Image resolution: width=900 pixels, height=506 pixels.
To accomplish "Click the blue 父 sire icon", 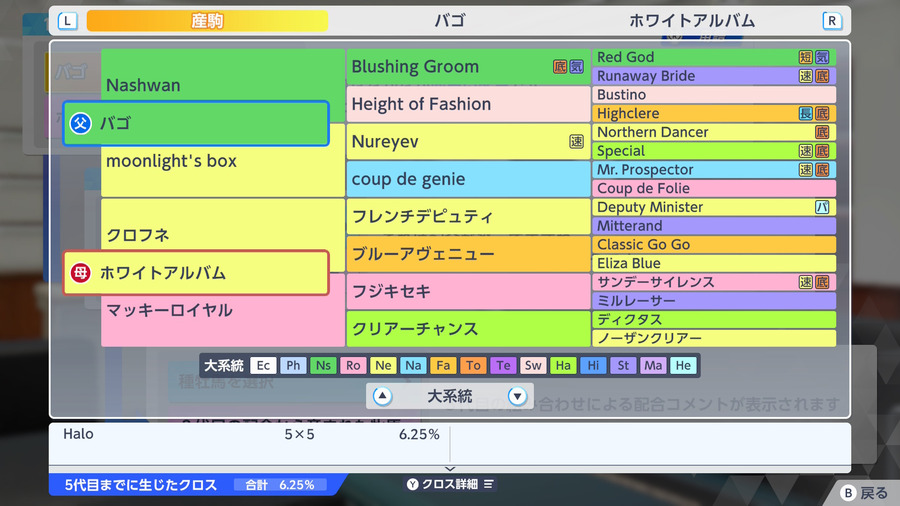I will pos(80,123).
